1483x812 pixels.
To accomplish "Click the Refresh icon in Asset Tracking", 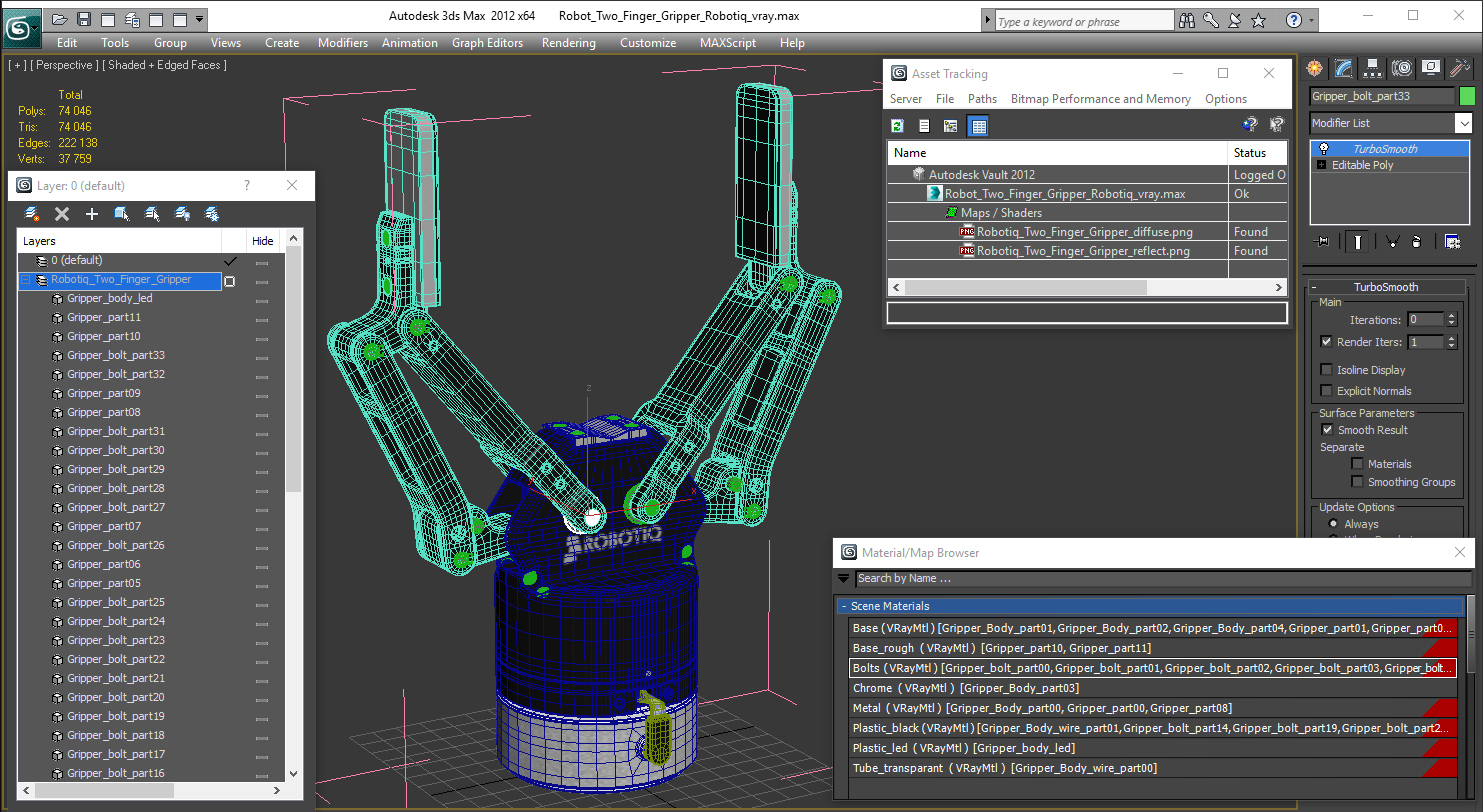I will click(x=898, y=125).
